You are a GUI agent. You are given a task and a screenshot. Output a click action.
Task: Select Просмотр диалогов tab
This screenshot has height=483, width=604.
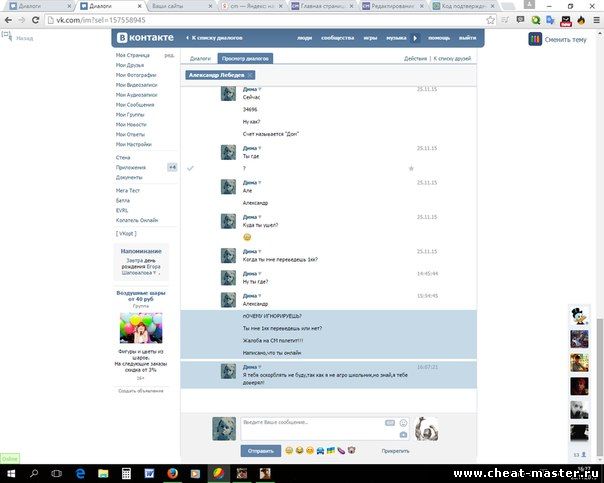coord(245,59)
